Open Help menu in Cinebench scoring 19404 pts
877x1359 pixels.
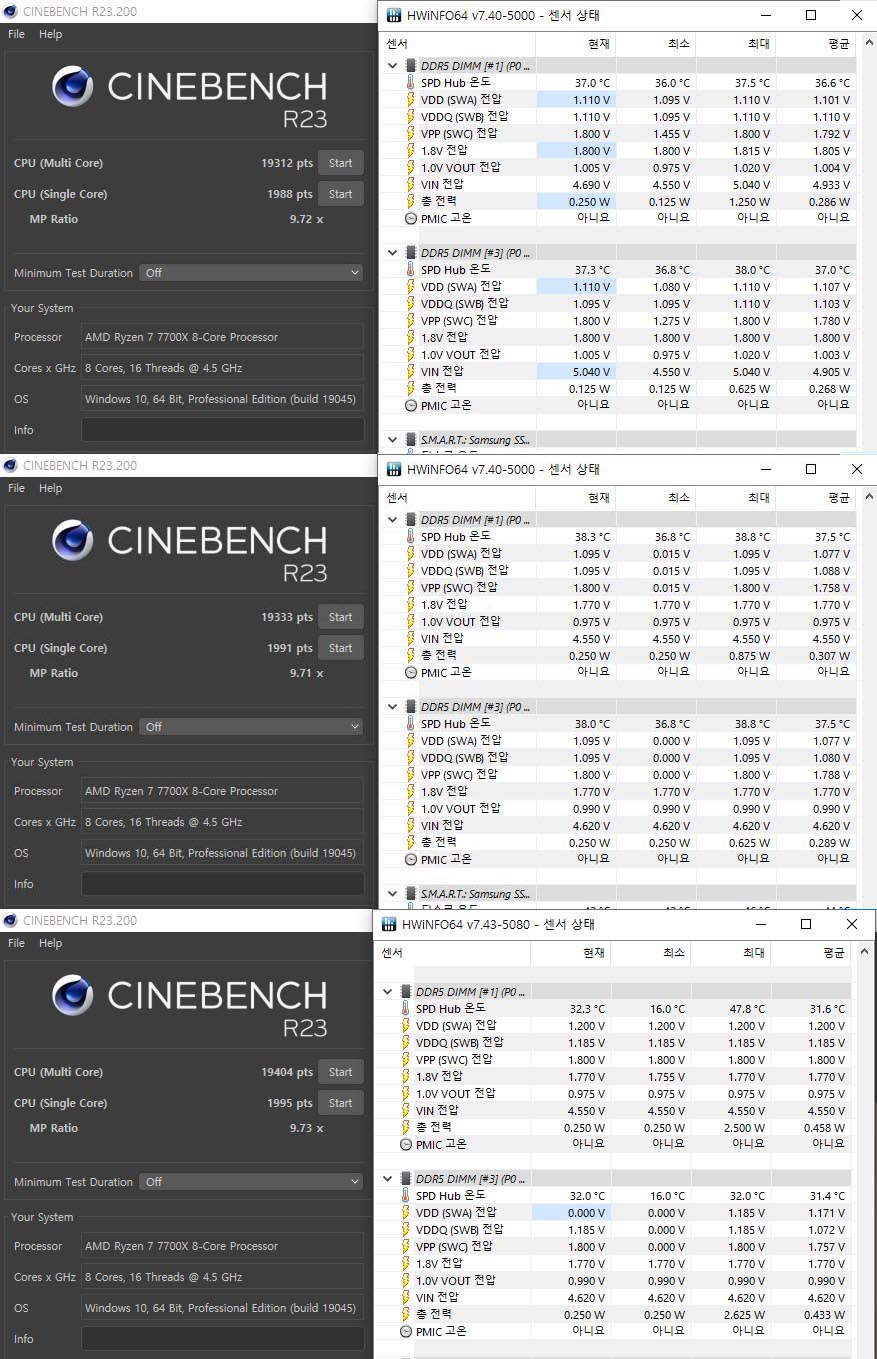click(x=50, y=943)
